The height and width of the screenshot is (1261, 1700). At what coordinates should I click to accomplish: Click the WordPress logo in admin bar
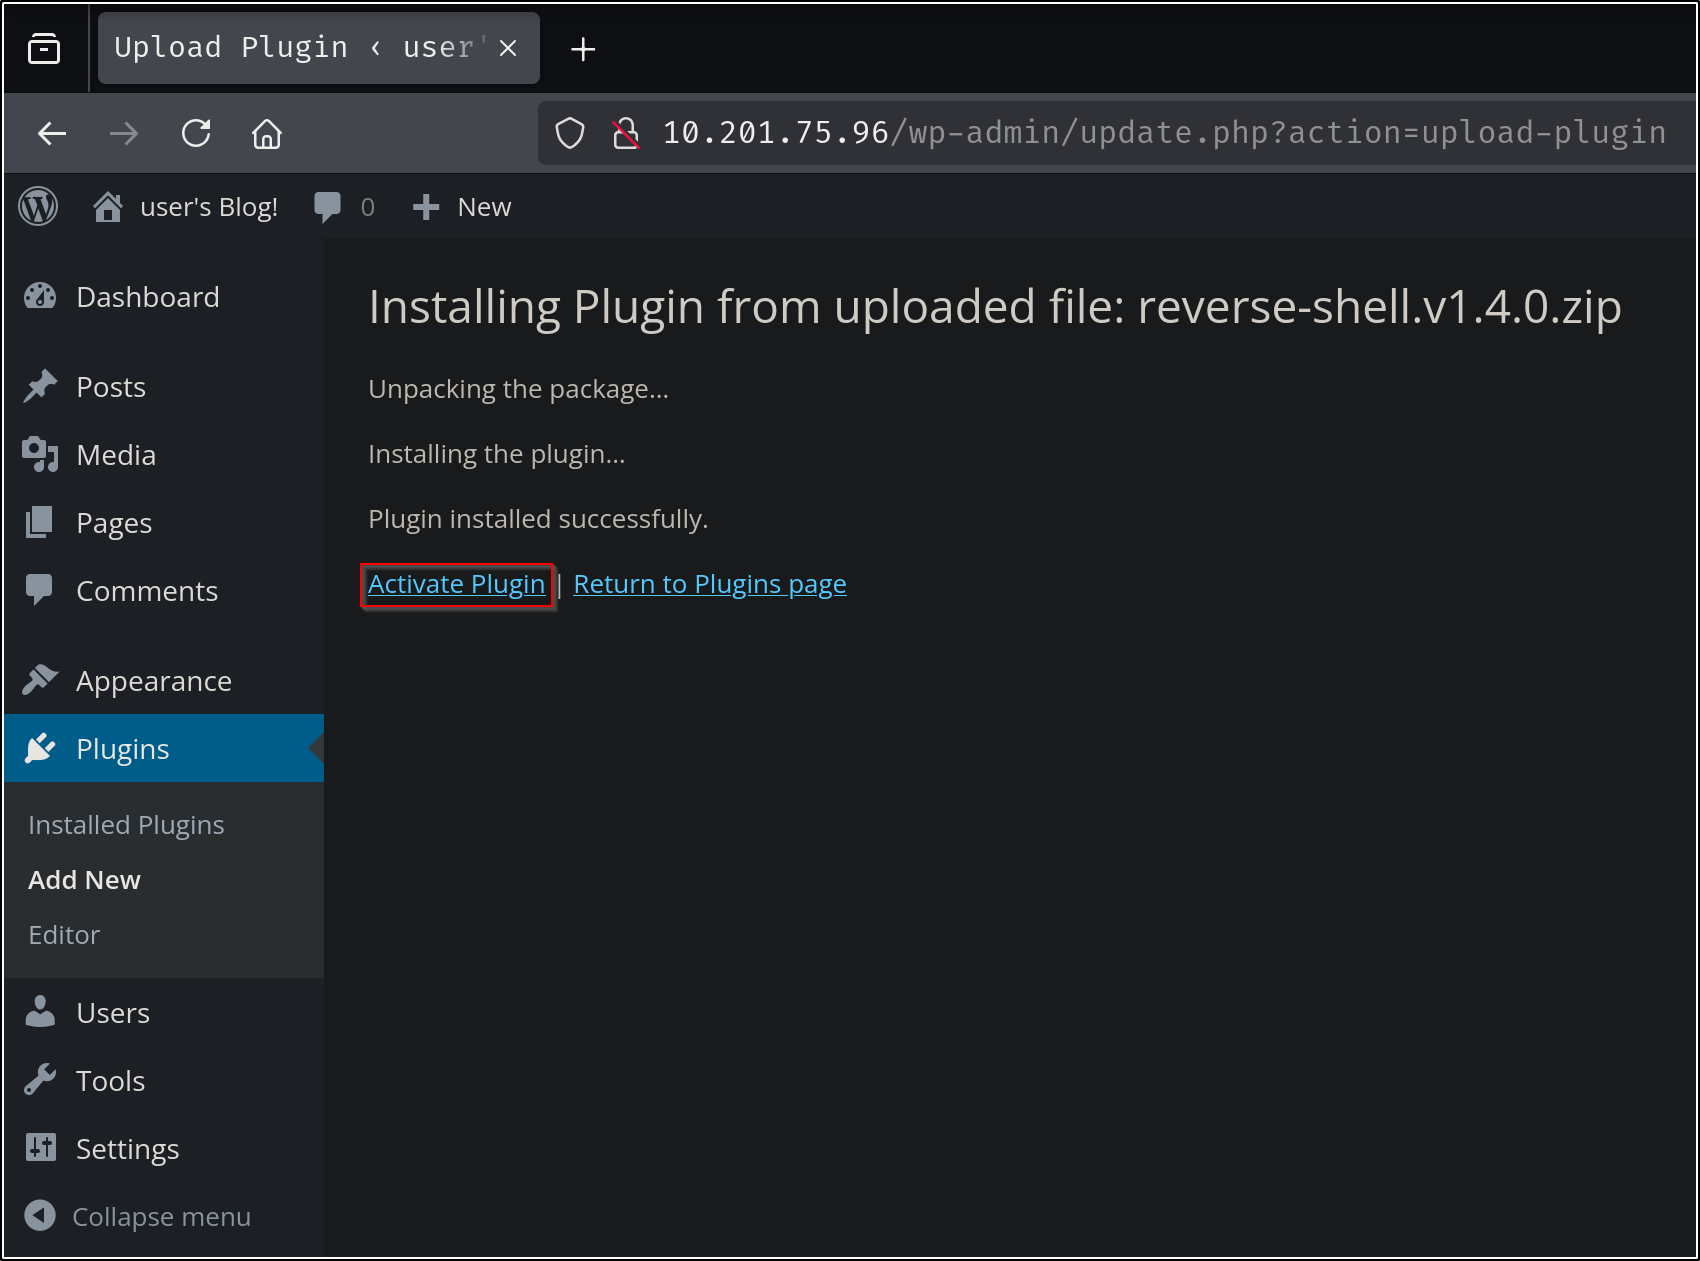(x=38, y=207)
